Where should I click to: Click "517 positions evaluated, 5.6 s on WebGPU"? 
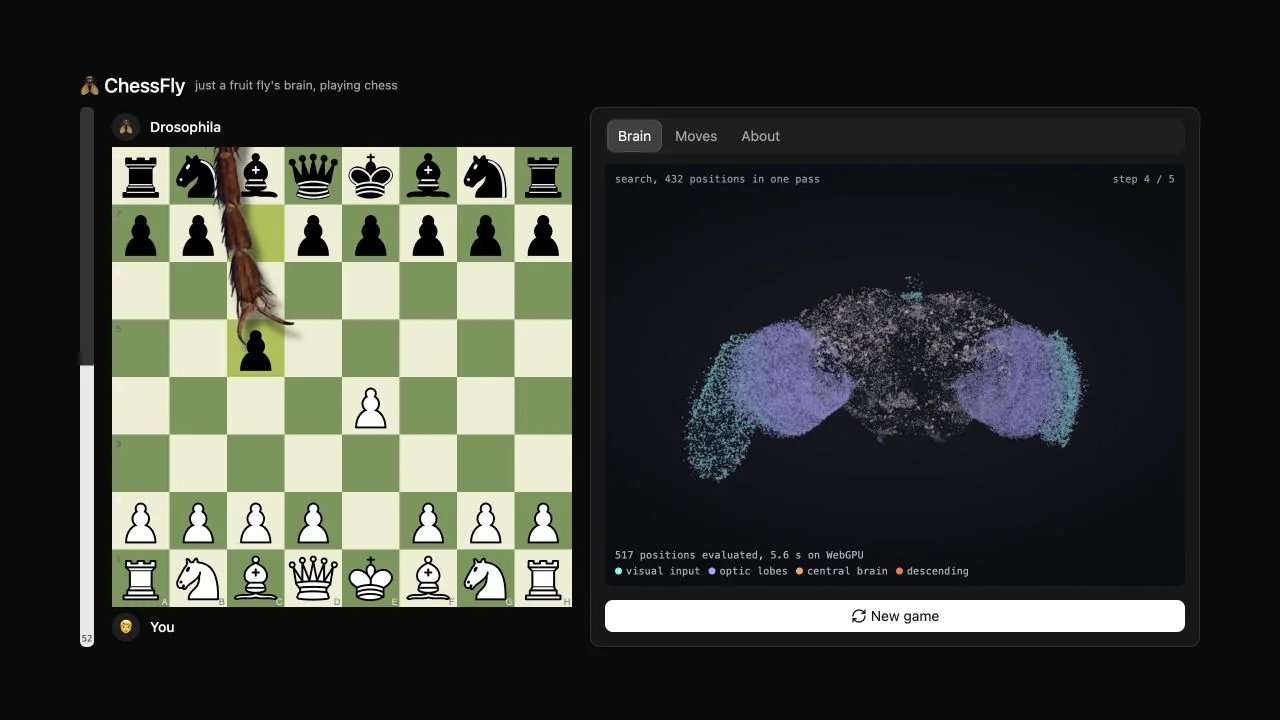coord(739,555)
